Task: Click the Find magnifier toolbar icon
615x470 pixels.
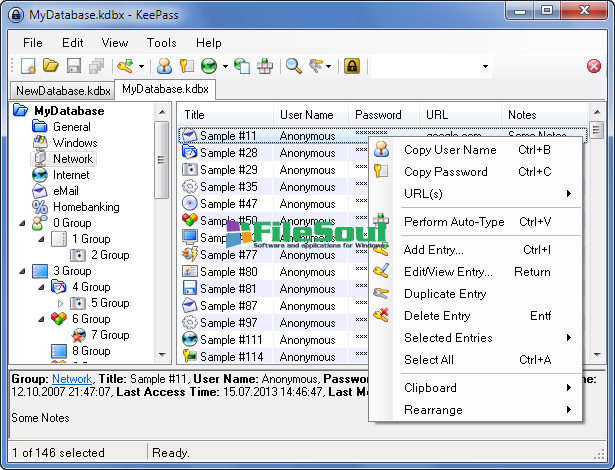Action: pyautogui.click(x=294, y=66)
